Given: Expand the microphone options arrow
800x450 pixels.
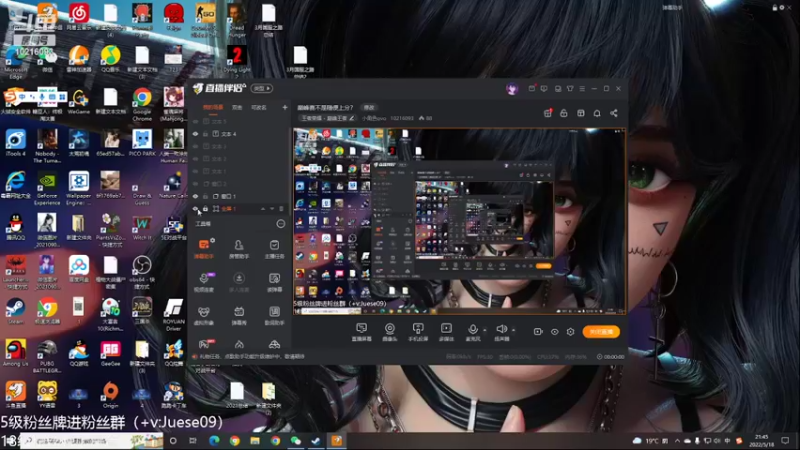Looking at the screenshot, I should coord(485,330).
